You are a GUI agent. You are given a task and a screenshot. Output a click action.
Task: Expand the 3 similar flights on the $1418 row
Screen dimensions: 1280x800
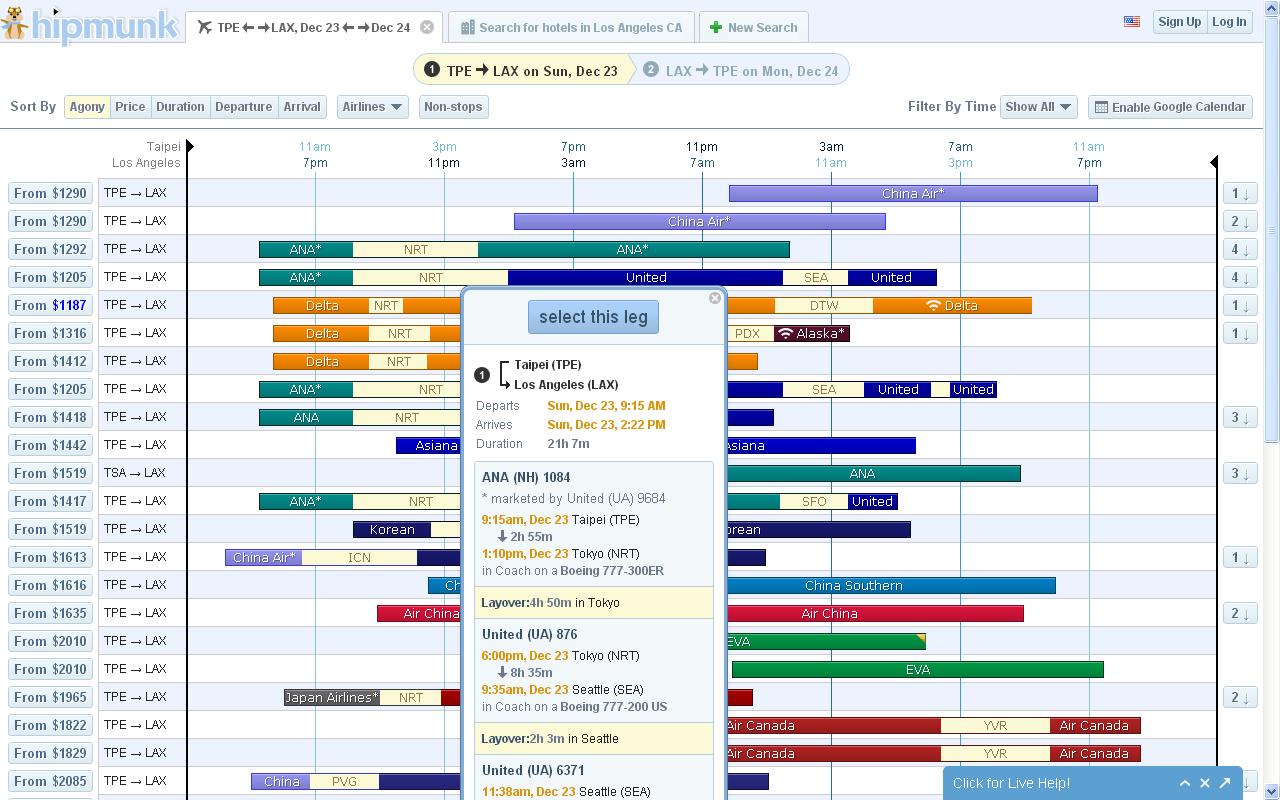1240,417
